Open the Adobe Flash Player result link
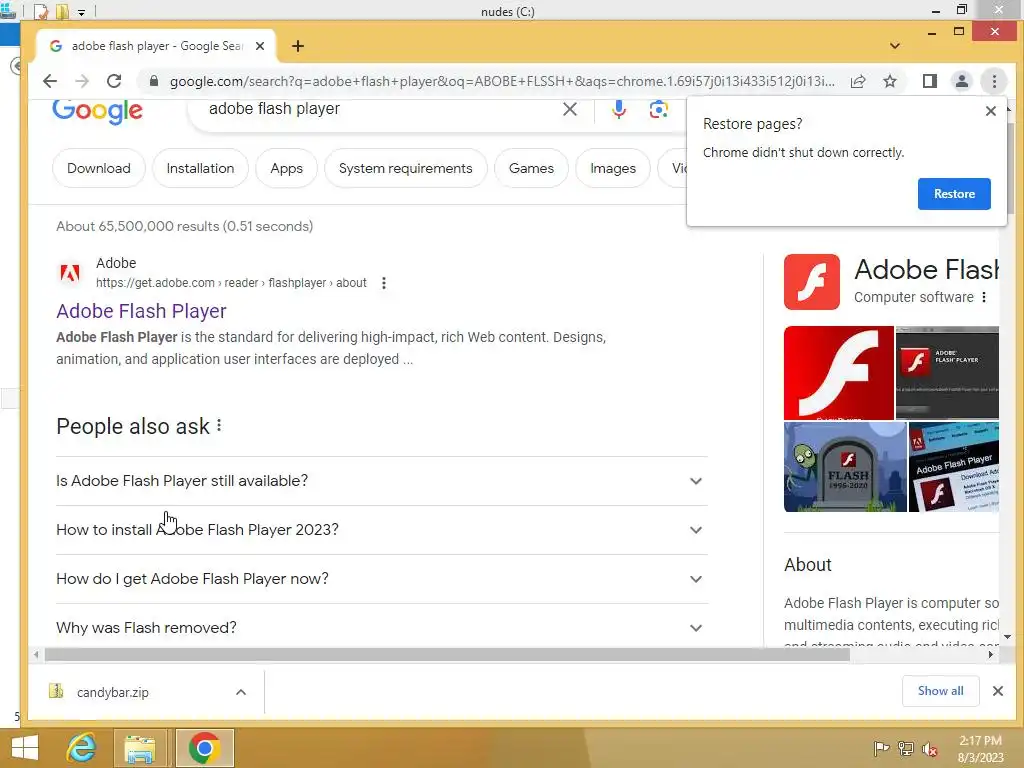This screenshot has width=1024, height=768. click(x=141, y=311)
